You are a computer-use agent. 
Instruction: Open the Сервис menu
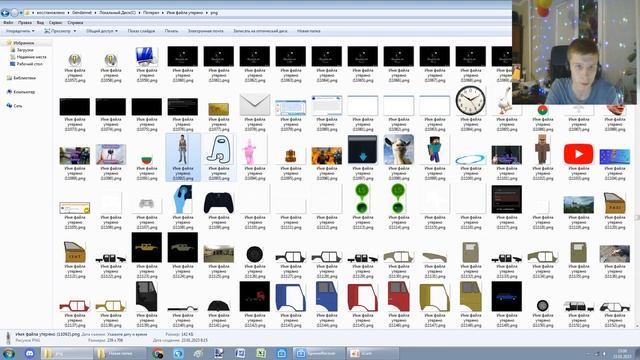pyautogui.click(x=56, y=23)
